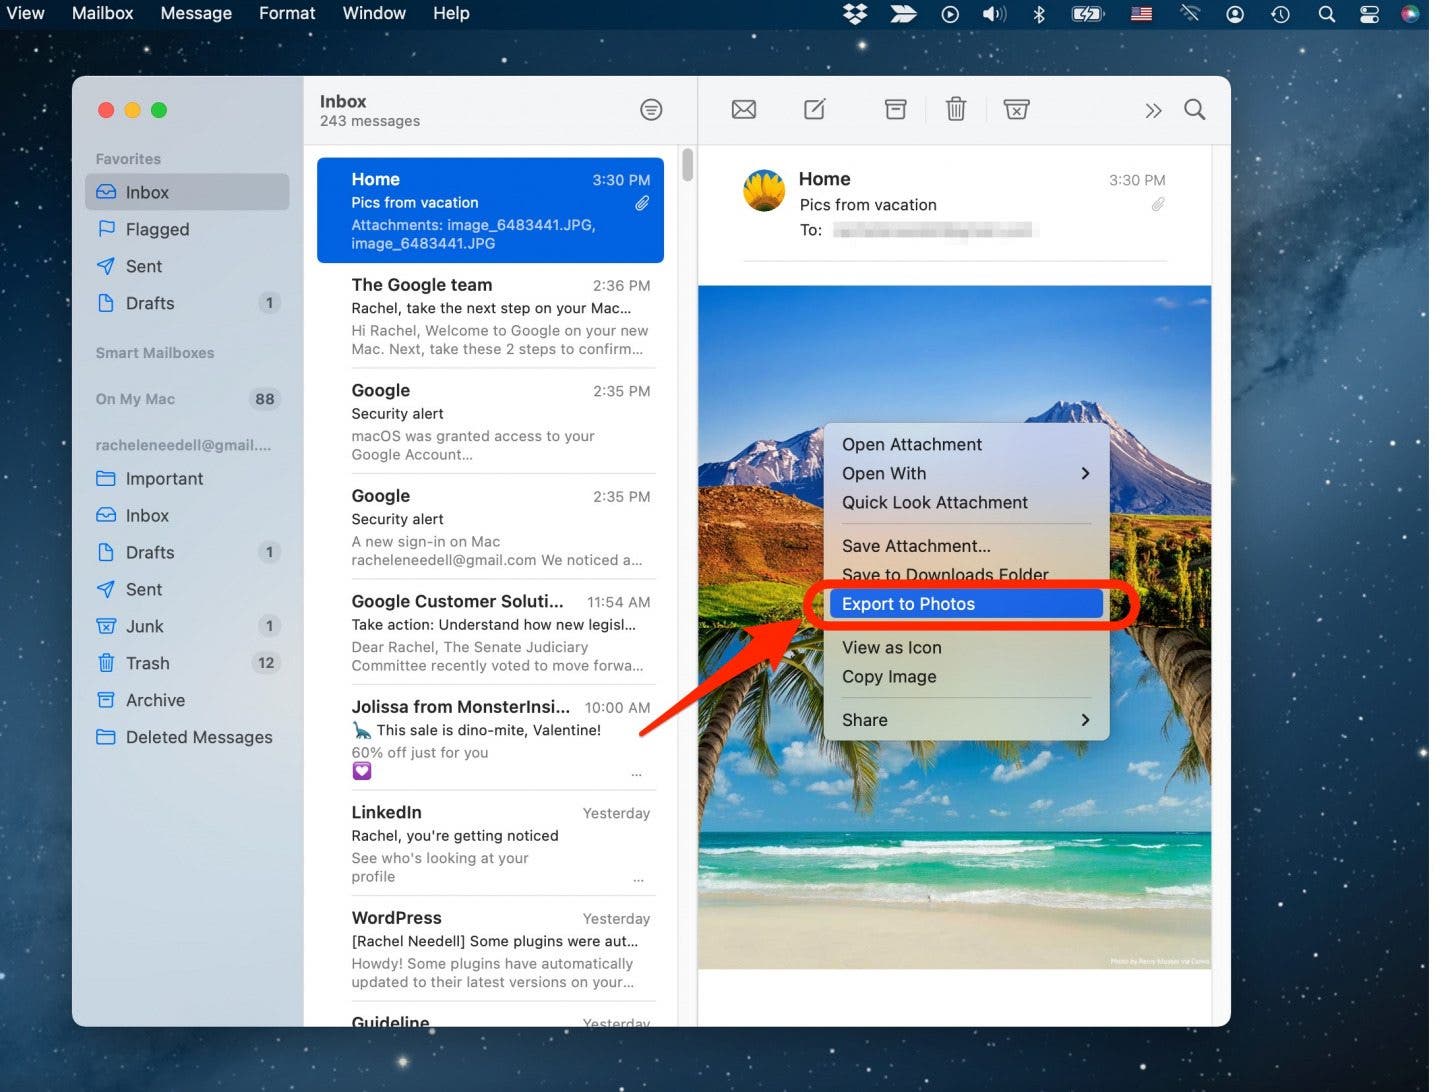Delete message using trash can icon
Viewport: 1456px width, 1092px height.
[x=955, y=110]
